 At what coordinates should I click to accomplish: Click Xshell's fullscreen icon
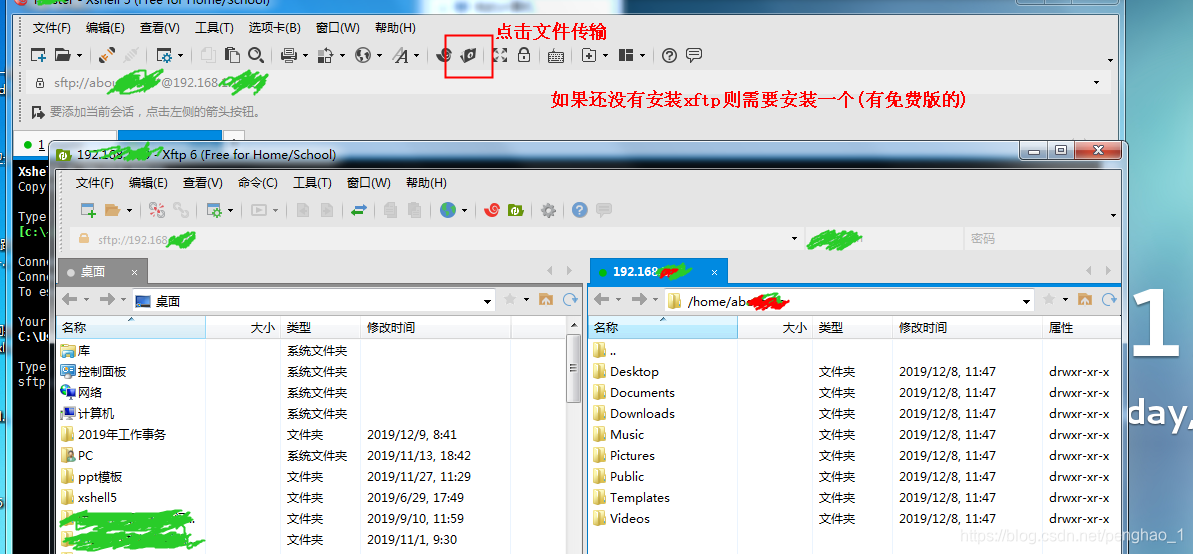click(x=500, y=55)
